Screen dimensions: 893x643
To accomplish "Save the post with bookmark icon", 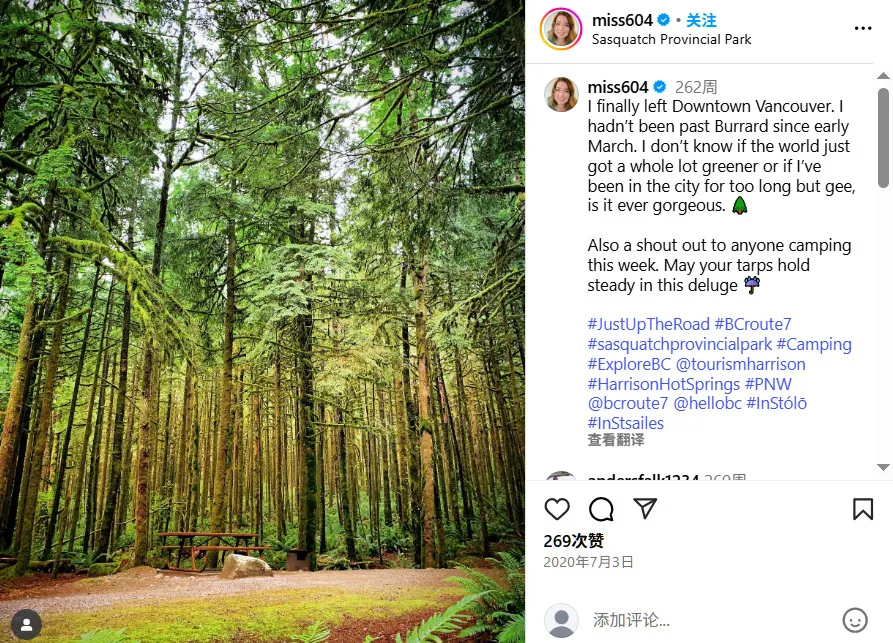I will tap(862, 509).
